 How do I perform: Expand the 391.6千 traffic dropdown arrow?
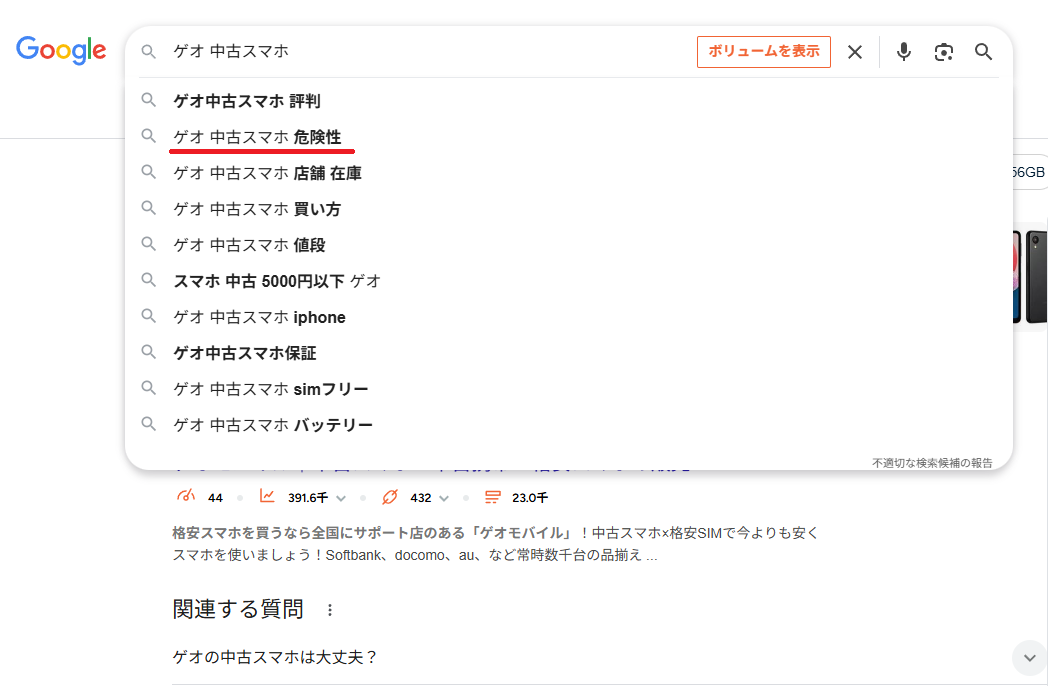(x=342, y=498)
